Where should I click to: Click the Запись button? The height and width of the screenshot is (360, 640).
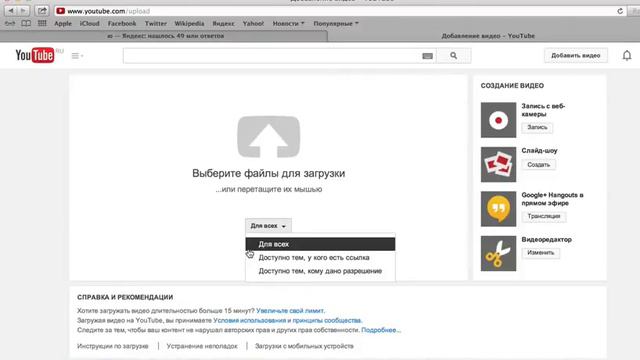[537, 127]
